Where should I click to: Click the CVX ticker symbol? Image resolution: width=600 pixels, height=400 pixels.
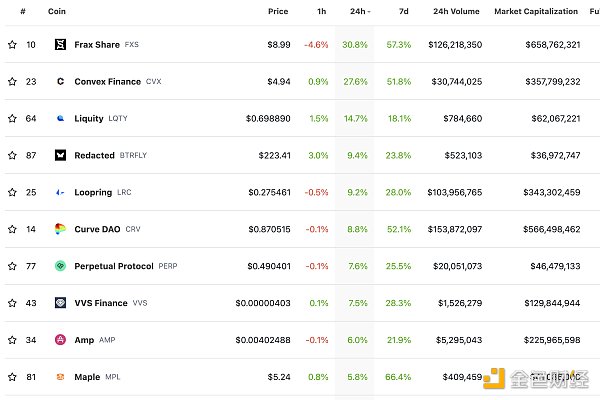point(153,82)
